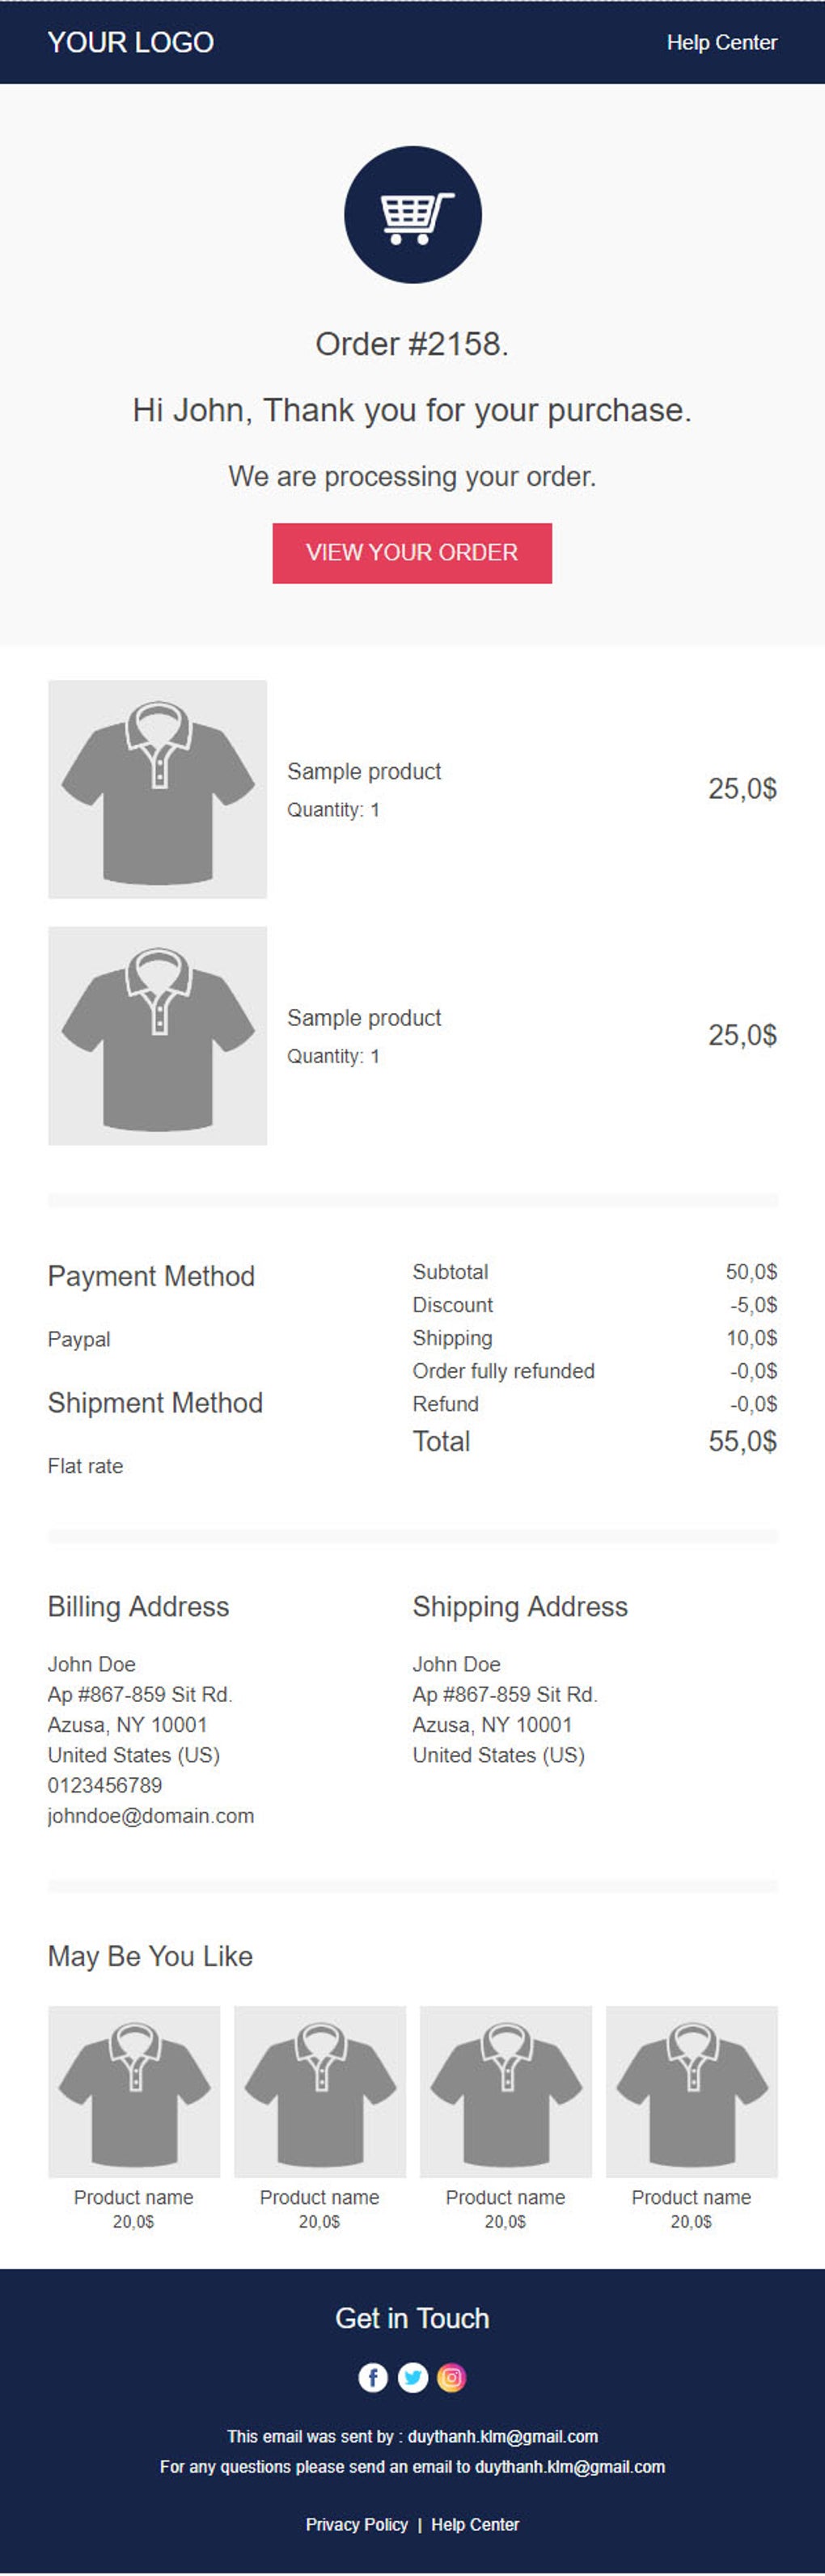Screen dimensions: 825x2576
Task: Open third recommended product thumbnail
Action: [x=506, y=2091]
